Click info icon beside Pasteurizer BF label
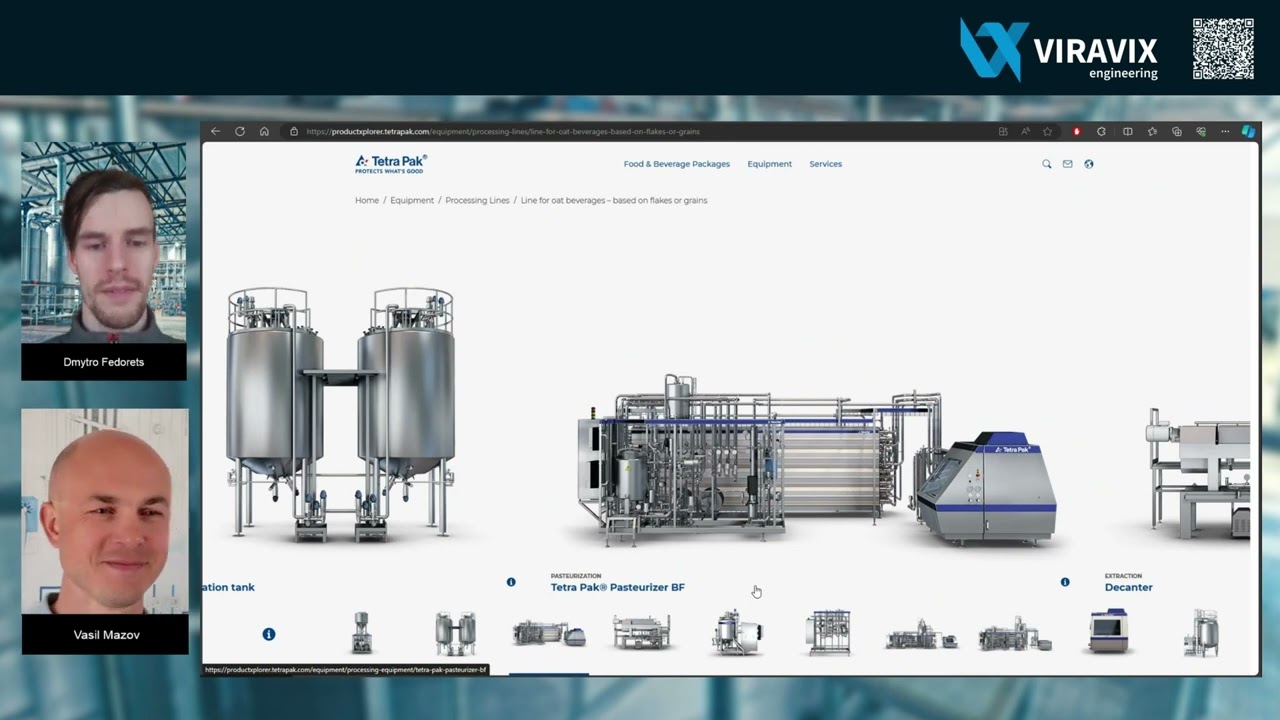This screenshot has height=720, width=1280. pyautogui.click(x=511, y=582)
